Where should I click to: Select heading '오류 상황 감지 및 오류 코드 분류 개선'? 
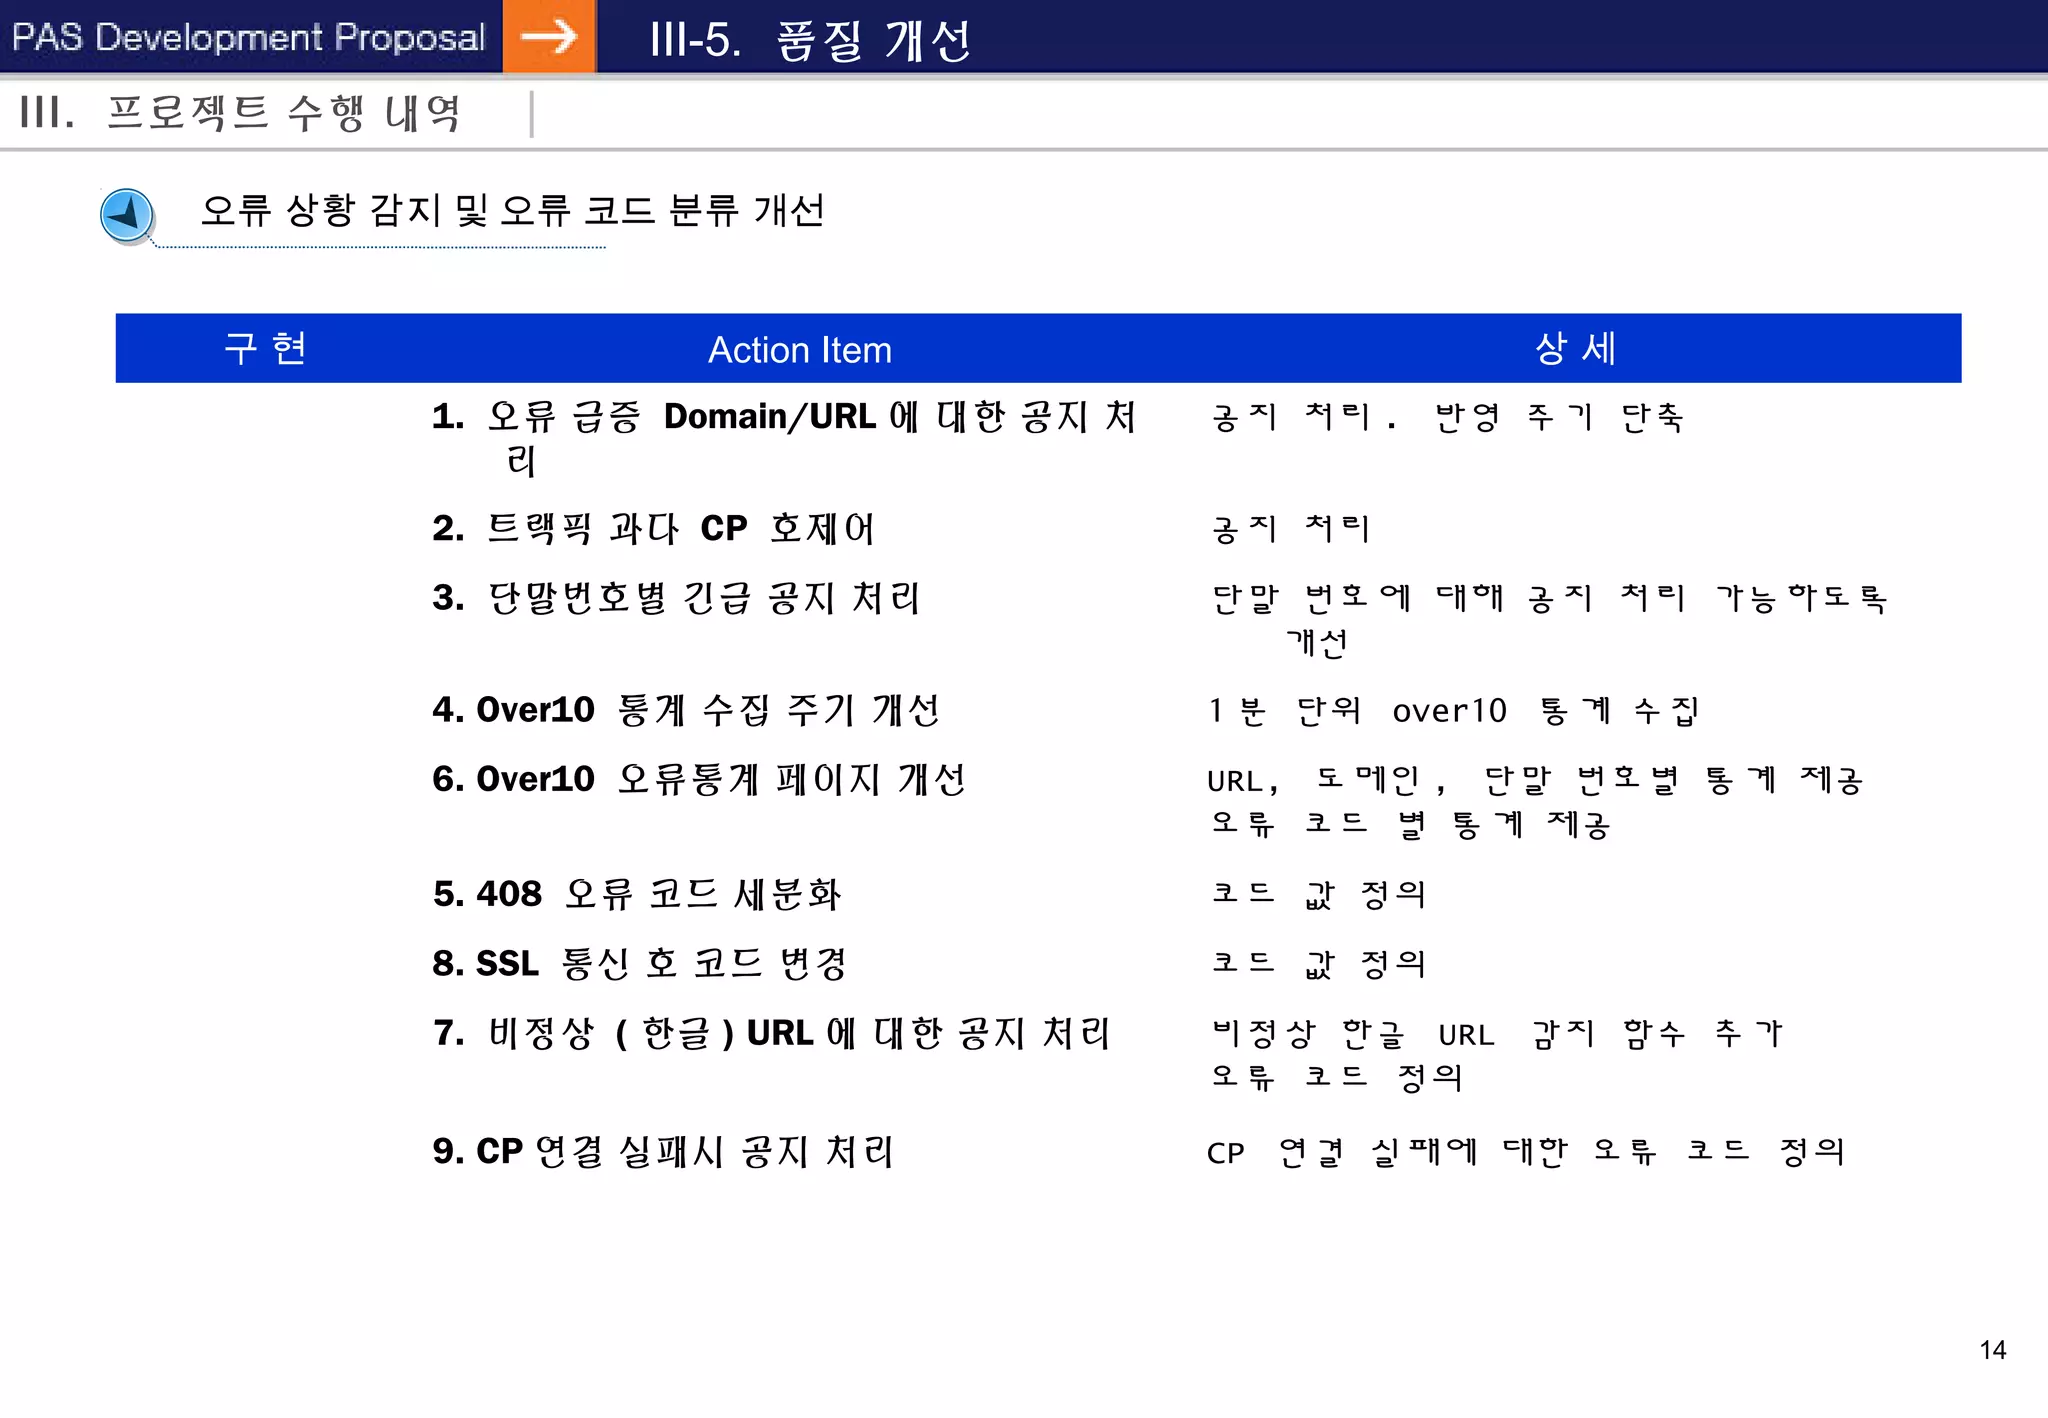(x=512, y=211)
